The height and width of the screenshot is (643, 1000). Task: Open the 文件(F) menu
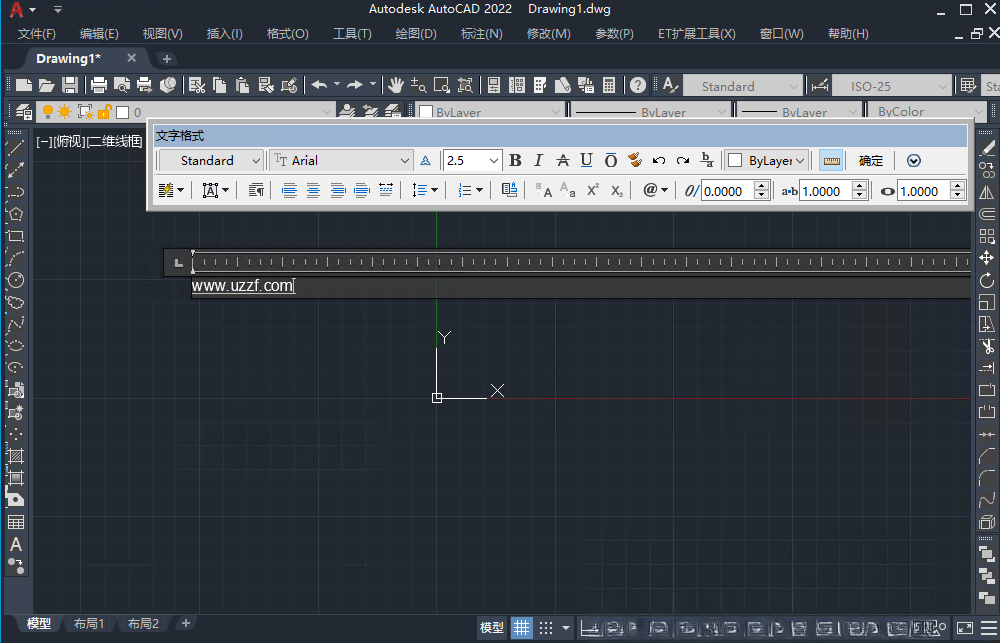tap(36, 34)
